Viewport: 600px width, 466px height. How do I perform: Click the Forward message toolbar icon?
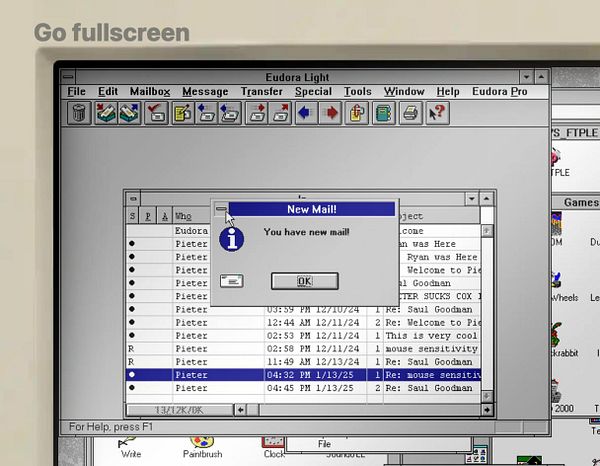(x=257, y=113)
